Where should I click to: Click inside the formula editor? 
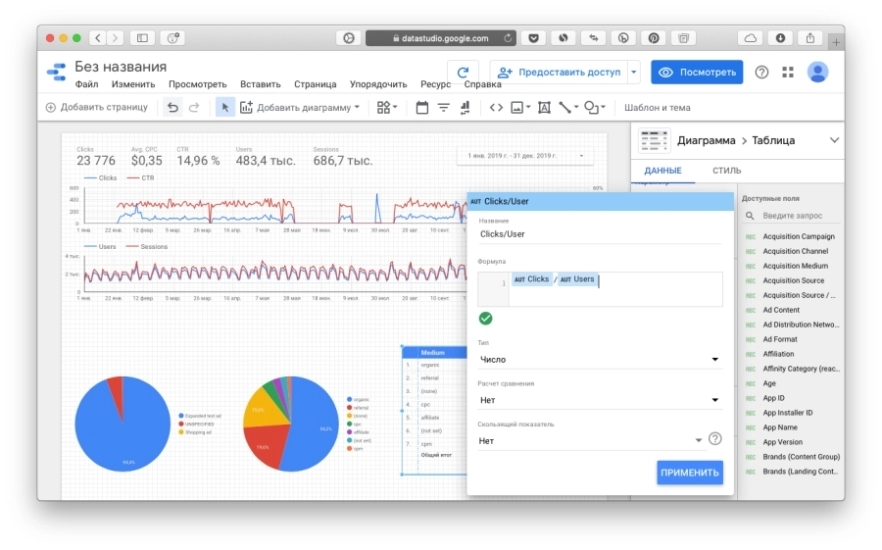[x=615, y=290]
